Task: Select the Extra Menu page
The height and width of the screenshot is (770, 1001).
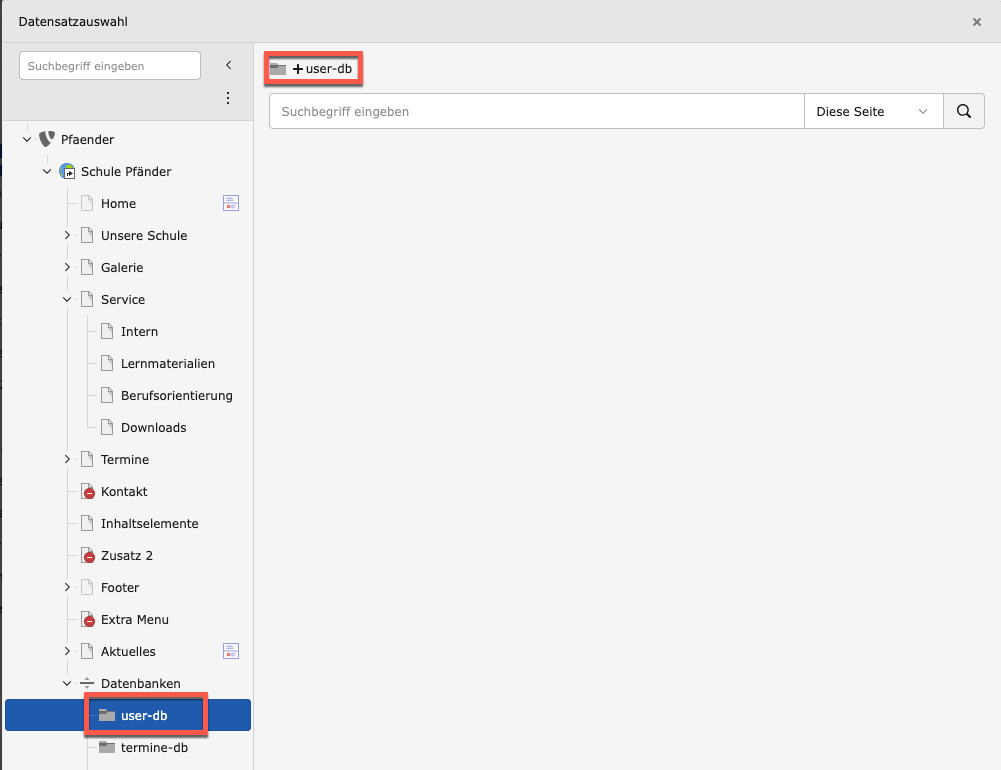Action: [x=135, y=619]
